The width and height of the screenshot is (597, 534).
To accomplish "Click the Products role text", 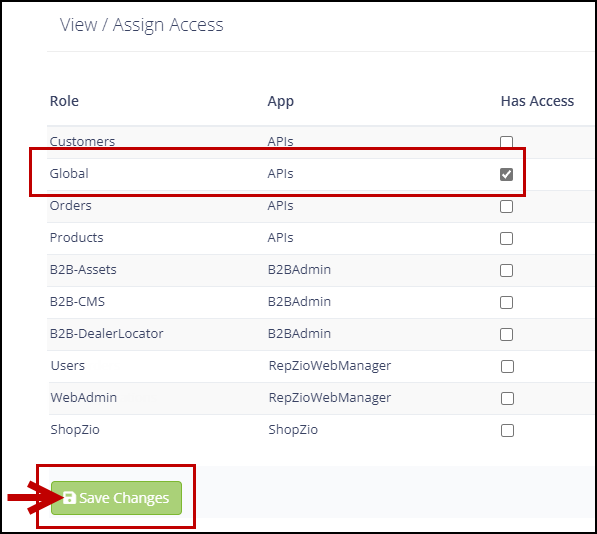I will pyautogui.click(x=77, y=238).
